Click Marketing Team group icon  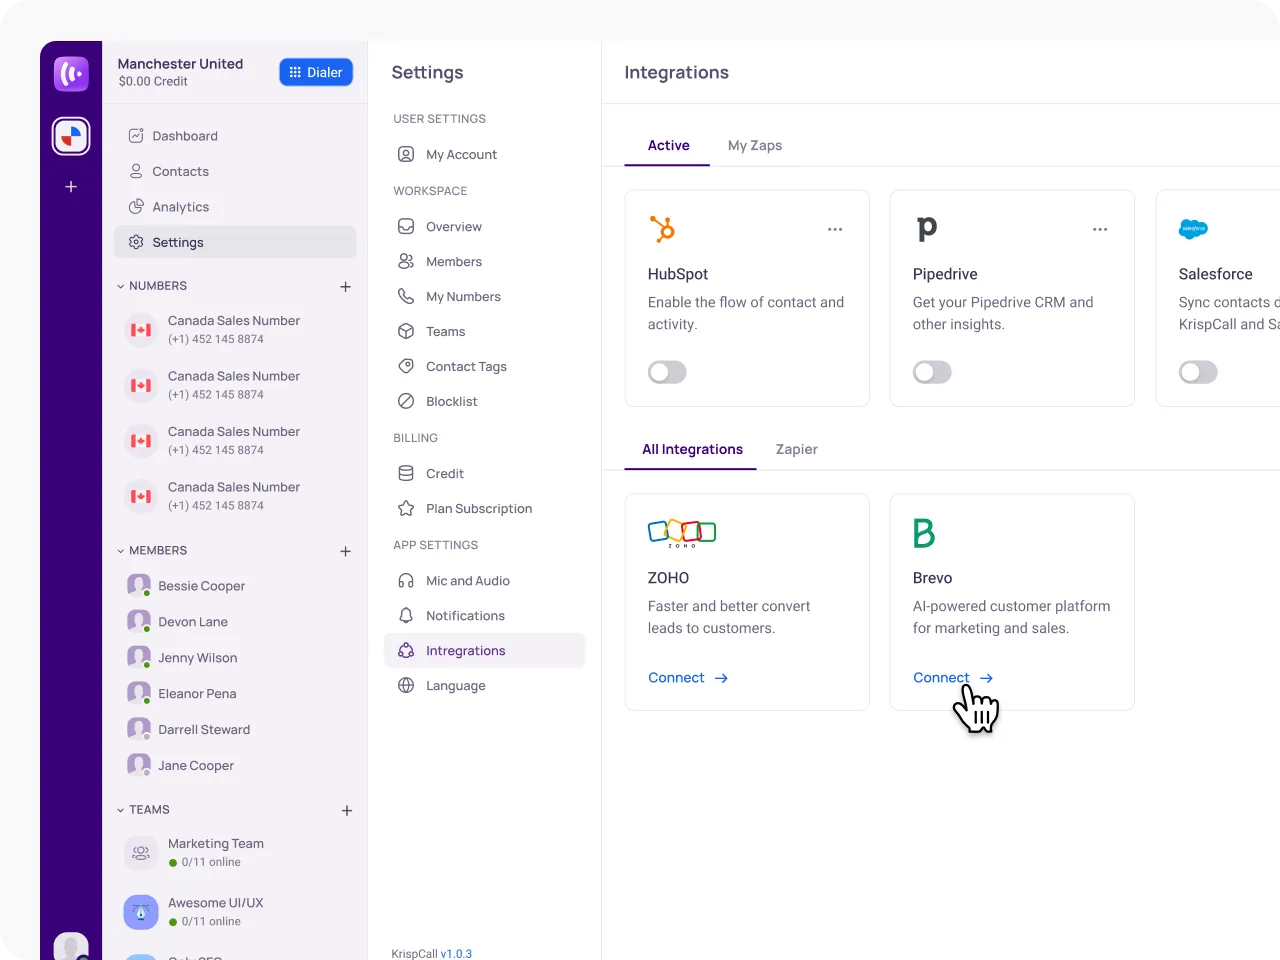(x=141, y=853)
